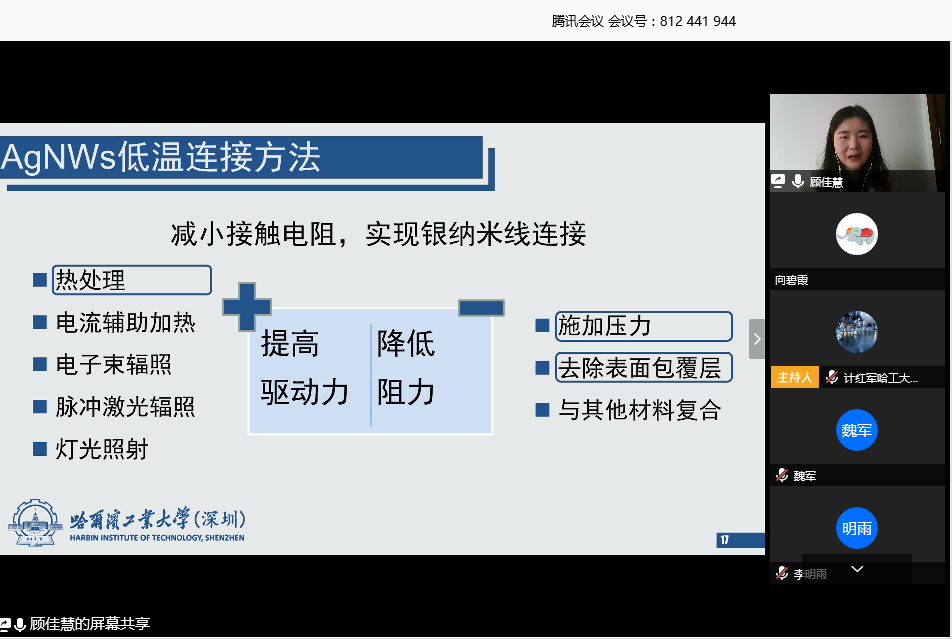
Task: Click the 顾佳慧的屏幕共享 label
Action: tap(88, 623)
